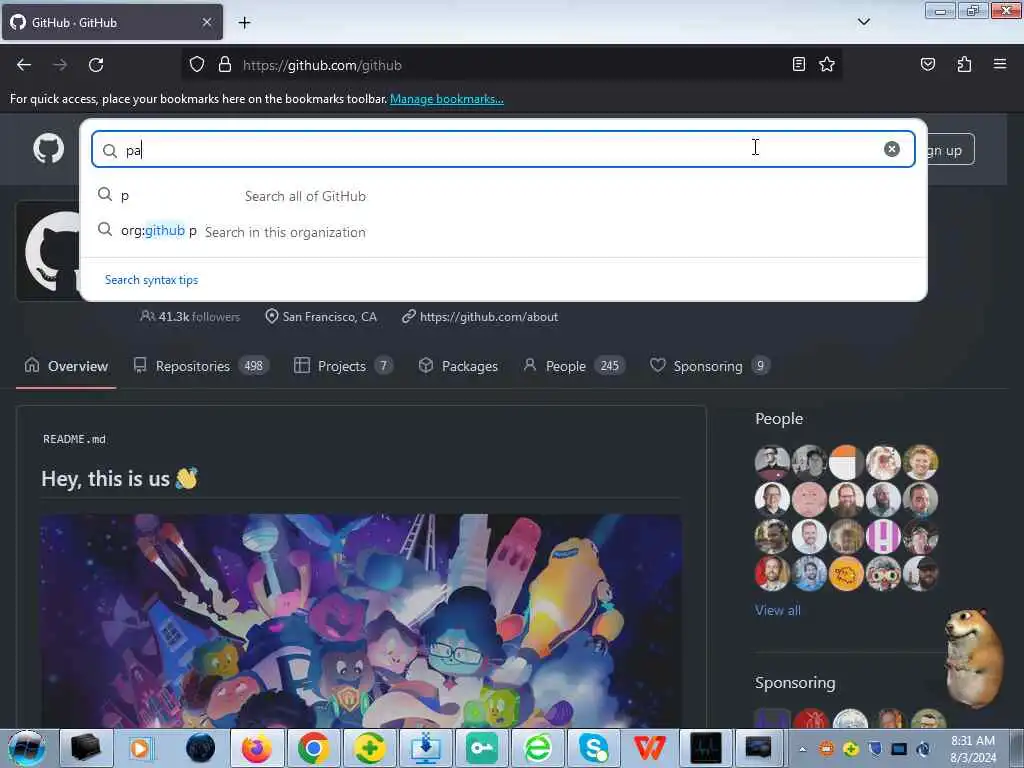List all tabs dropdown arrow

863,22
